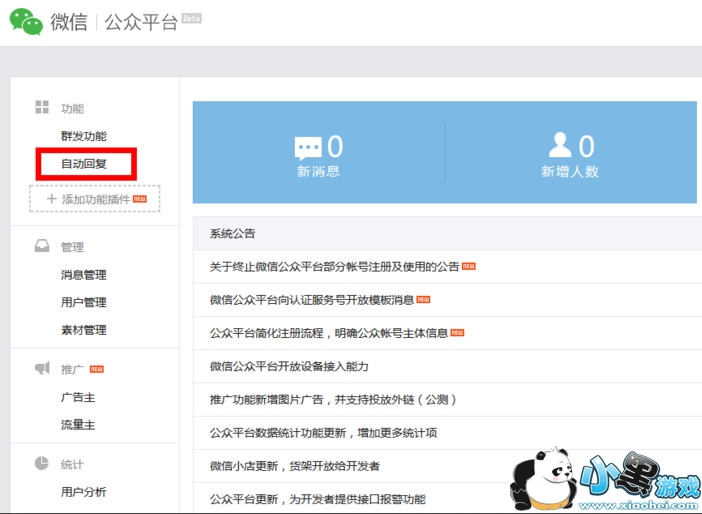Click the 管理 section heading
Screen dimensions: 702x514
point(73,247)
